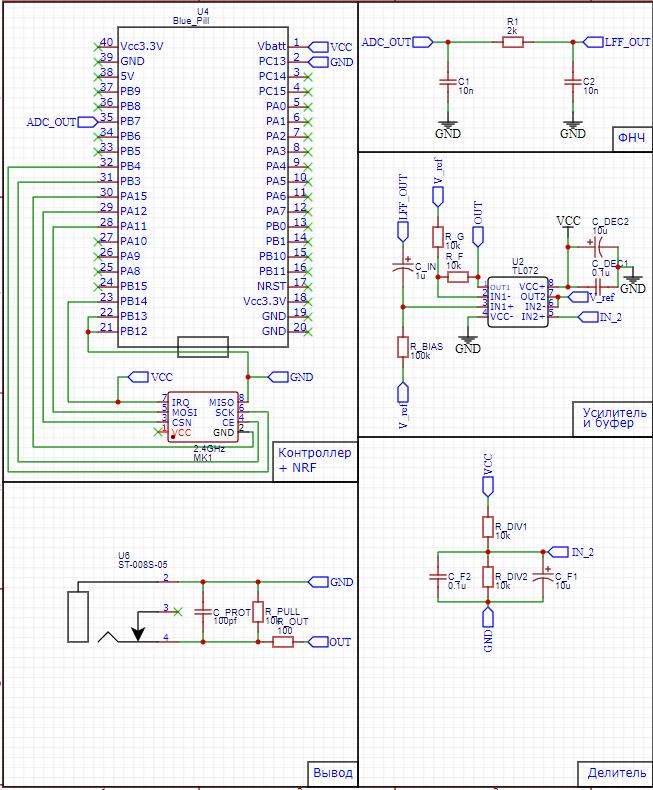The width and height of the screenshot is (653, 790).
Task: Select resistor R_PULL
Action: 258,612
